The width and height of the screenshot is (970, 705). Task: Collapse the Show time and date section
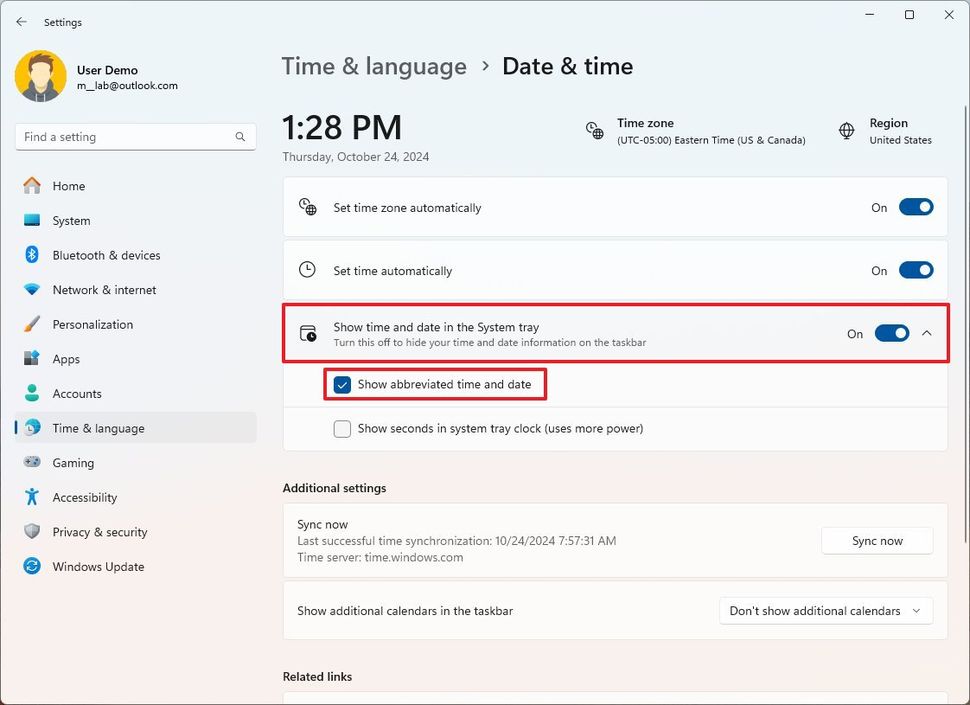926,333
